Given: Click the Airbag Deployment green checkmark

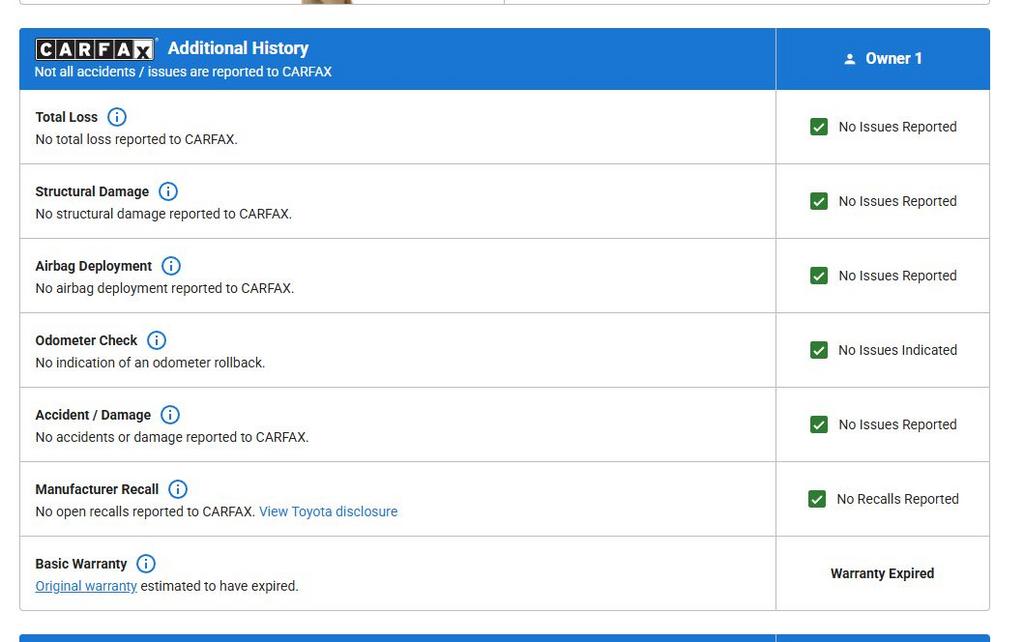Looking at the screenshot, I should pyautogui.click(x=819, y=276).
